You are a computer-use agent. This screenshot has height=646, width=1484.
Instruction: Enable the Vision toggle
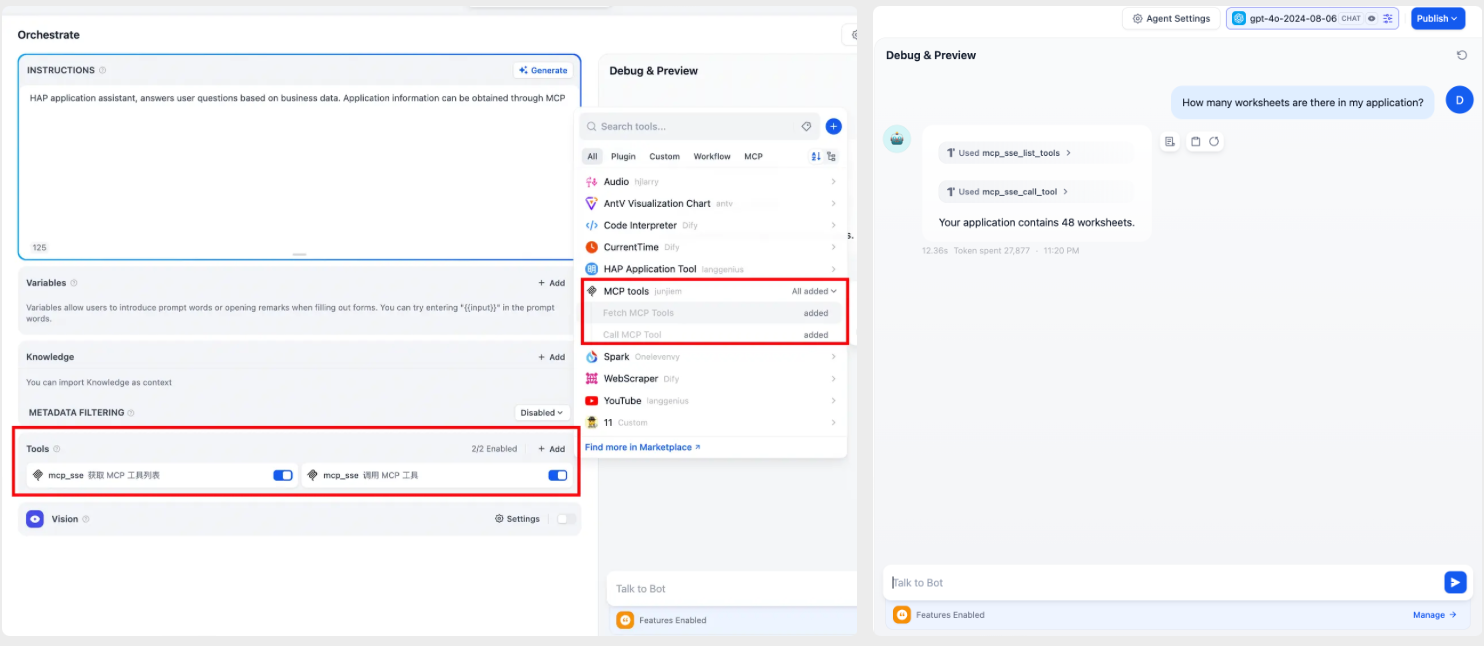[566, 519]
